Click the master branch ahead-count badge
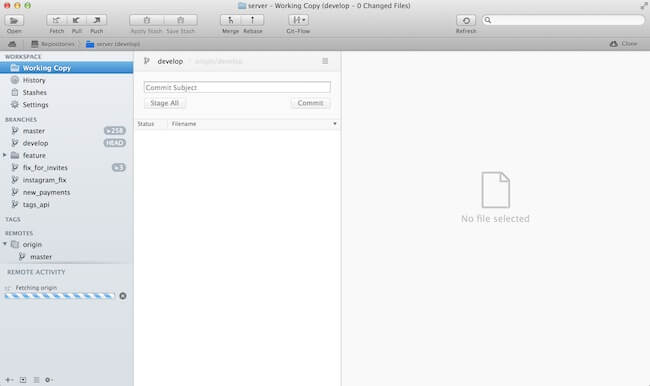The image size is (650, 386). (115, 131)
